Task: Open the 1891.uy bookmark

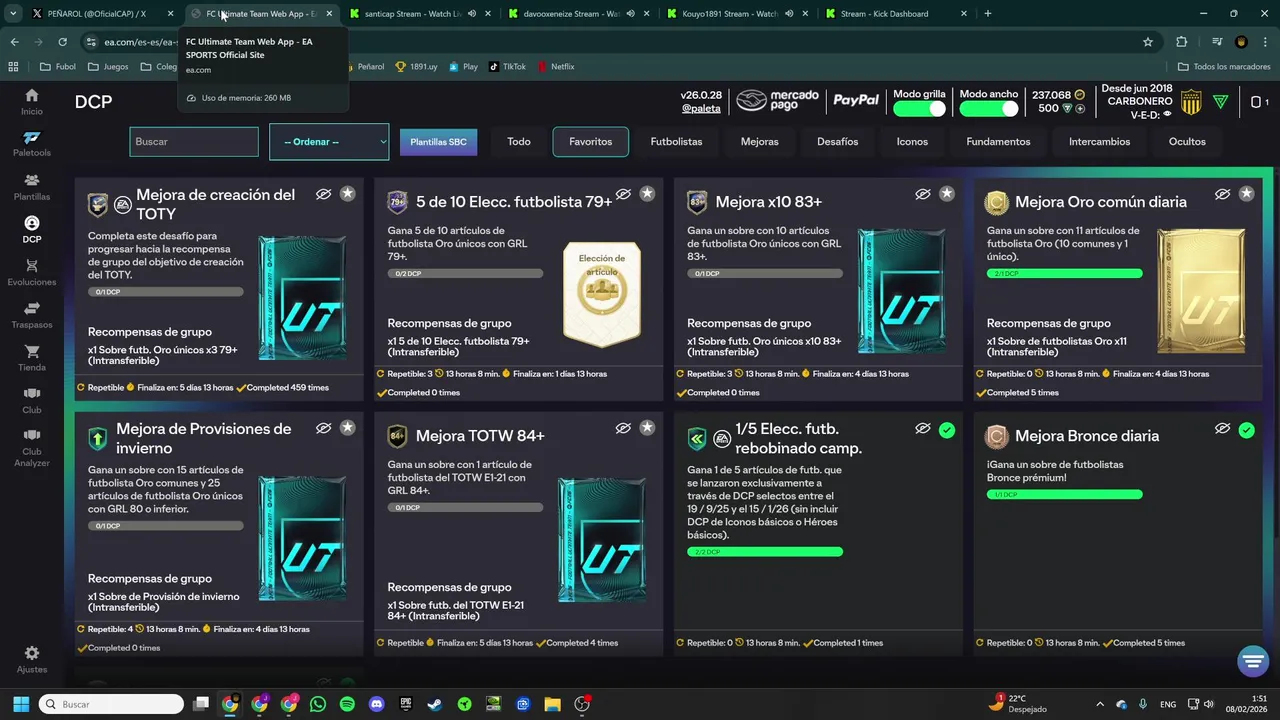Action: [416, 66]
